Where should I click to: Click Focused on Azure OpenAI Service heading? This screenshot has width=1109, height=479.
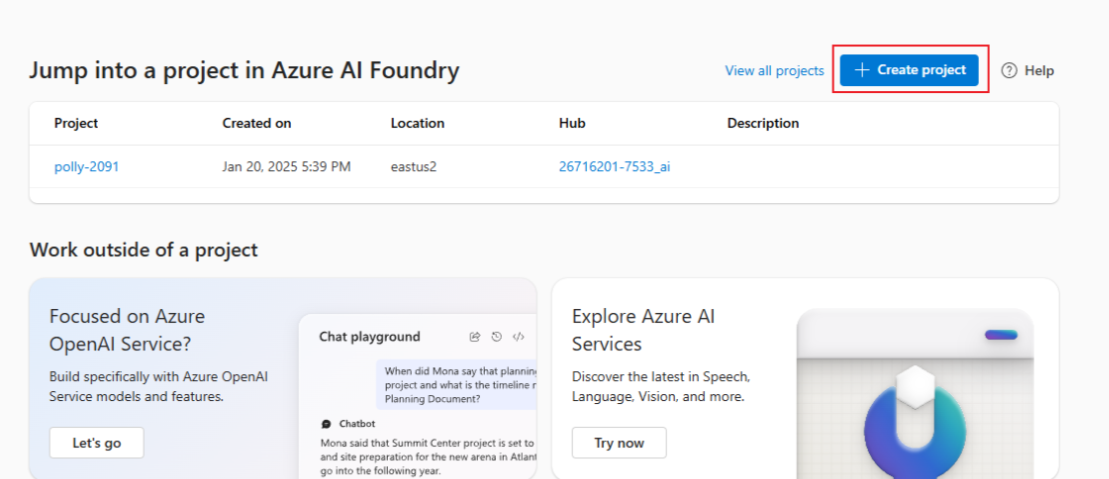click(127, 330)
